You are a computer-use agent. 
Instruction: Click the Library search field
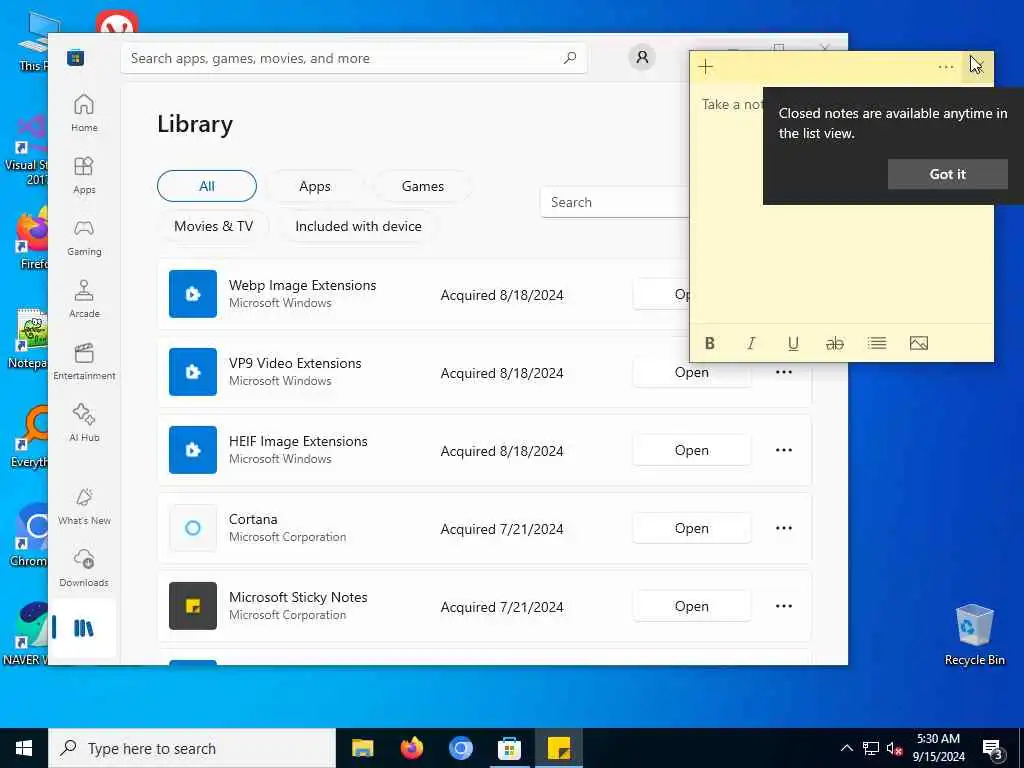tap(615, 202)
